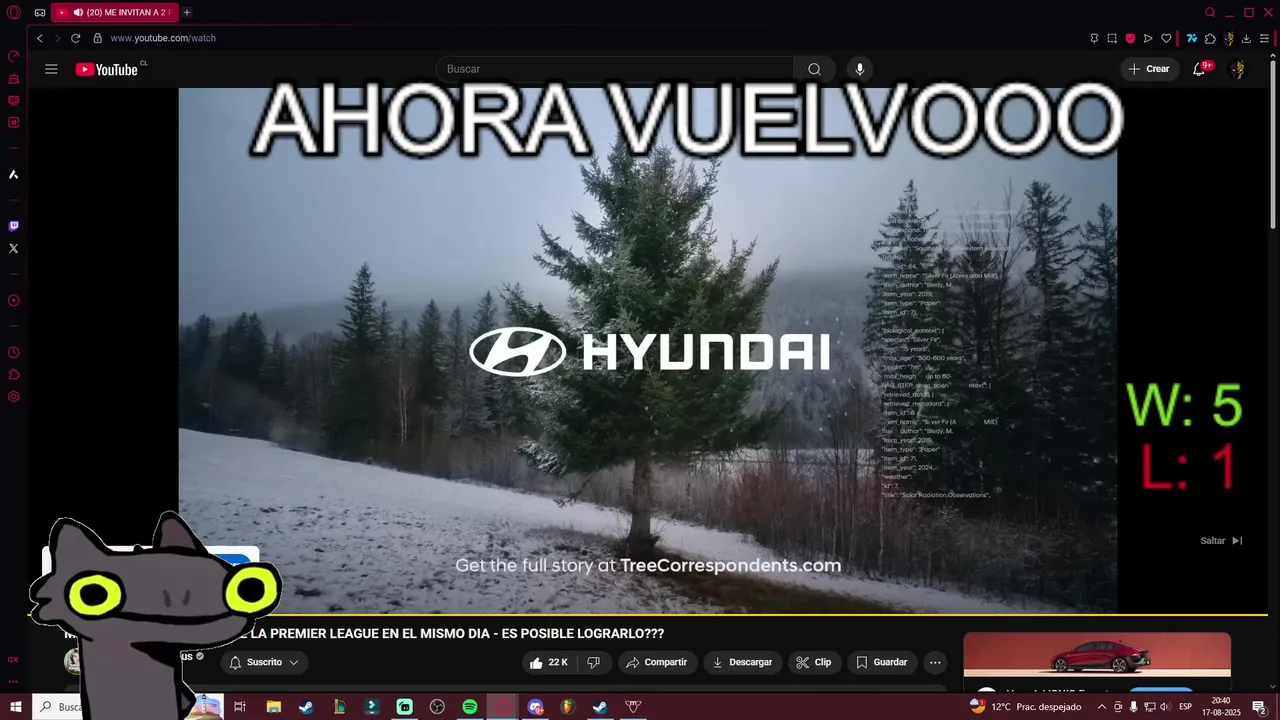Open Extensions cube icon in sidebar
This screenshot has height=720, width=1280.
pyautogui.click(x=13, y=374)
